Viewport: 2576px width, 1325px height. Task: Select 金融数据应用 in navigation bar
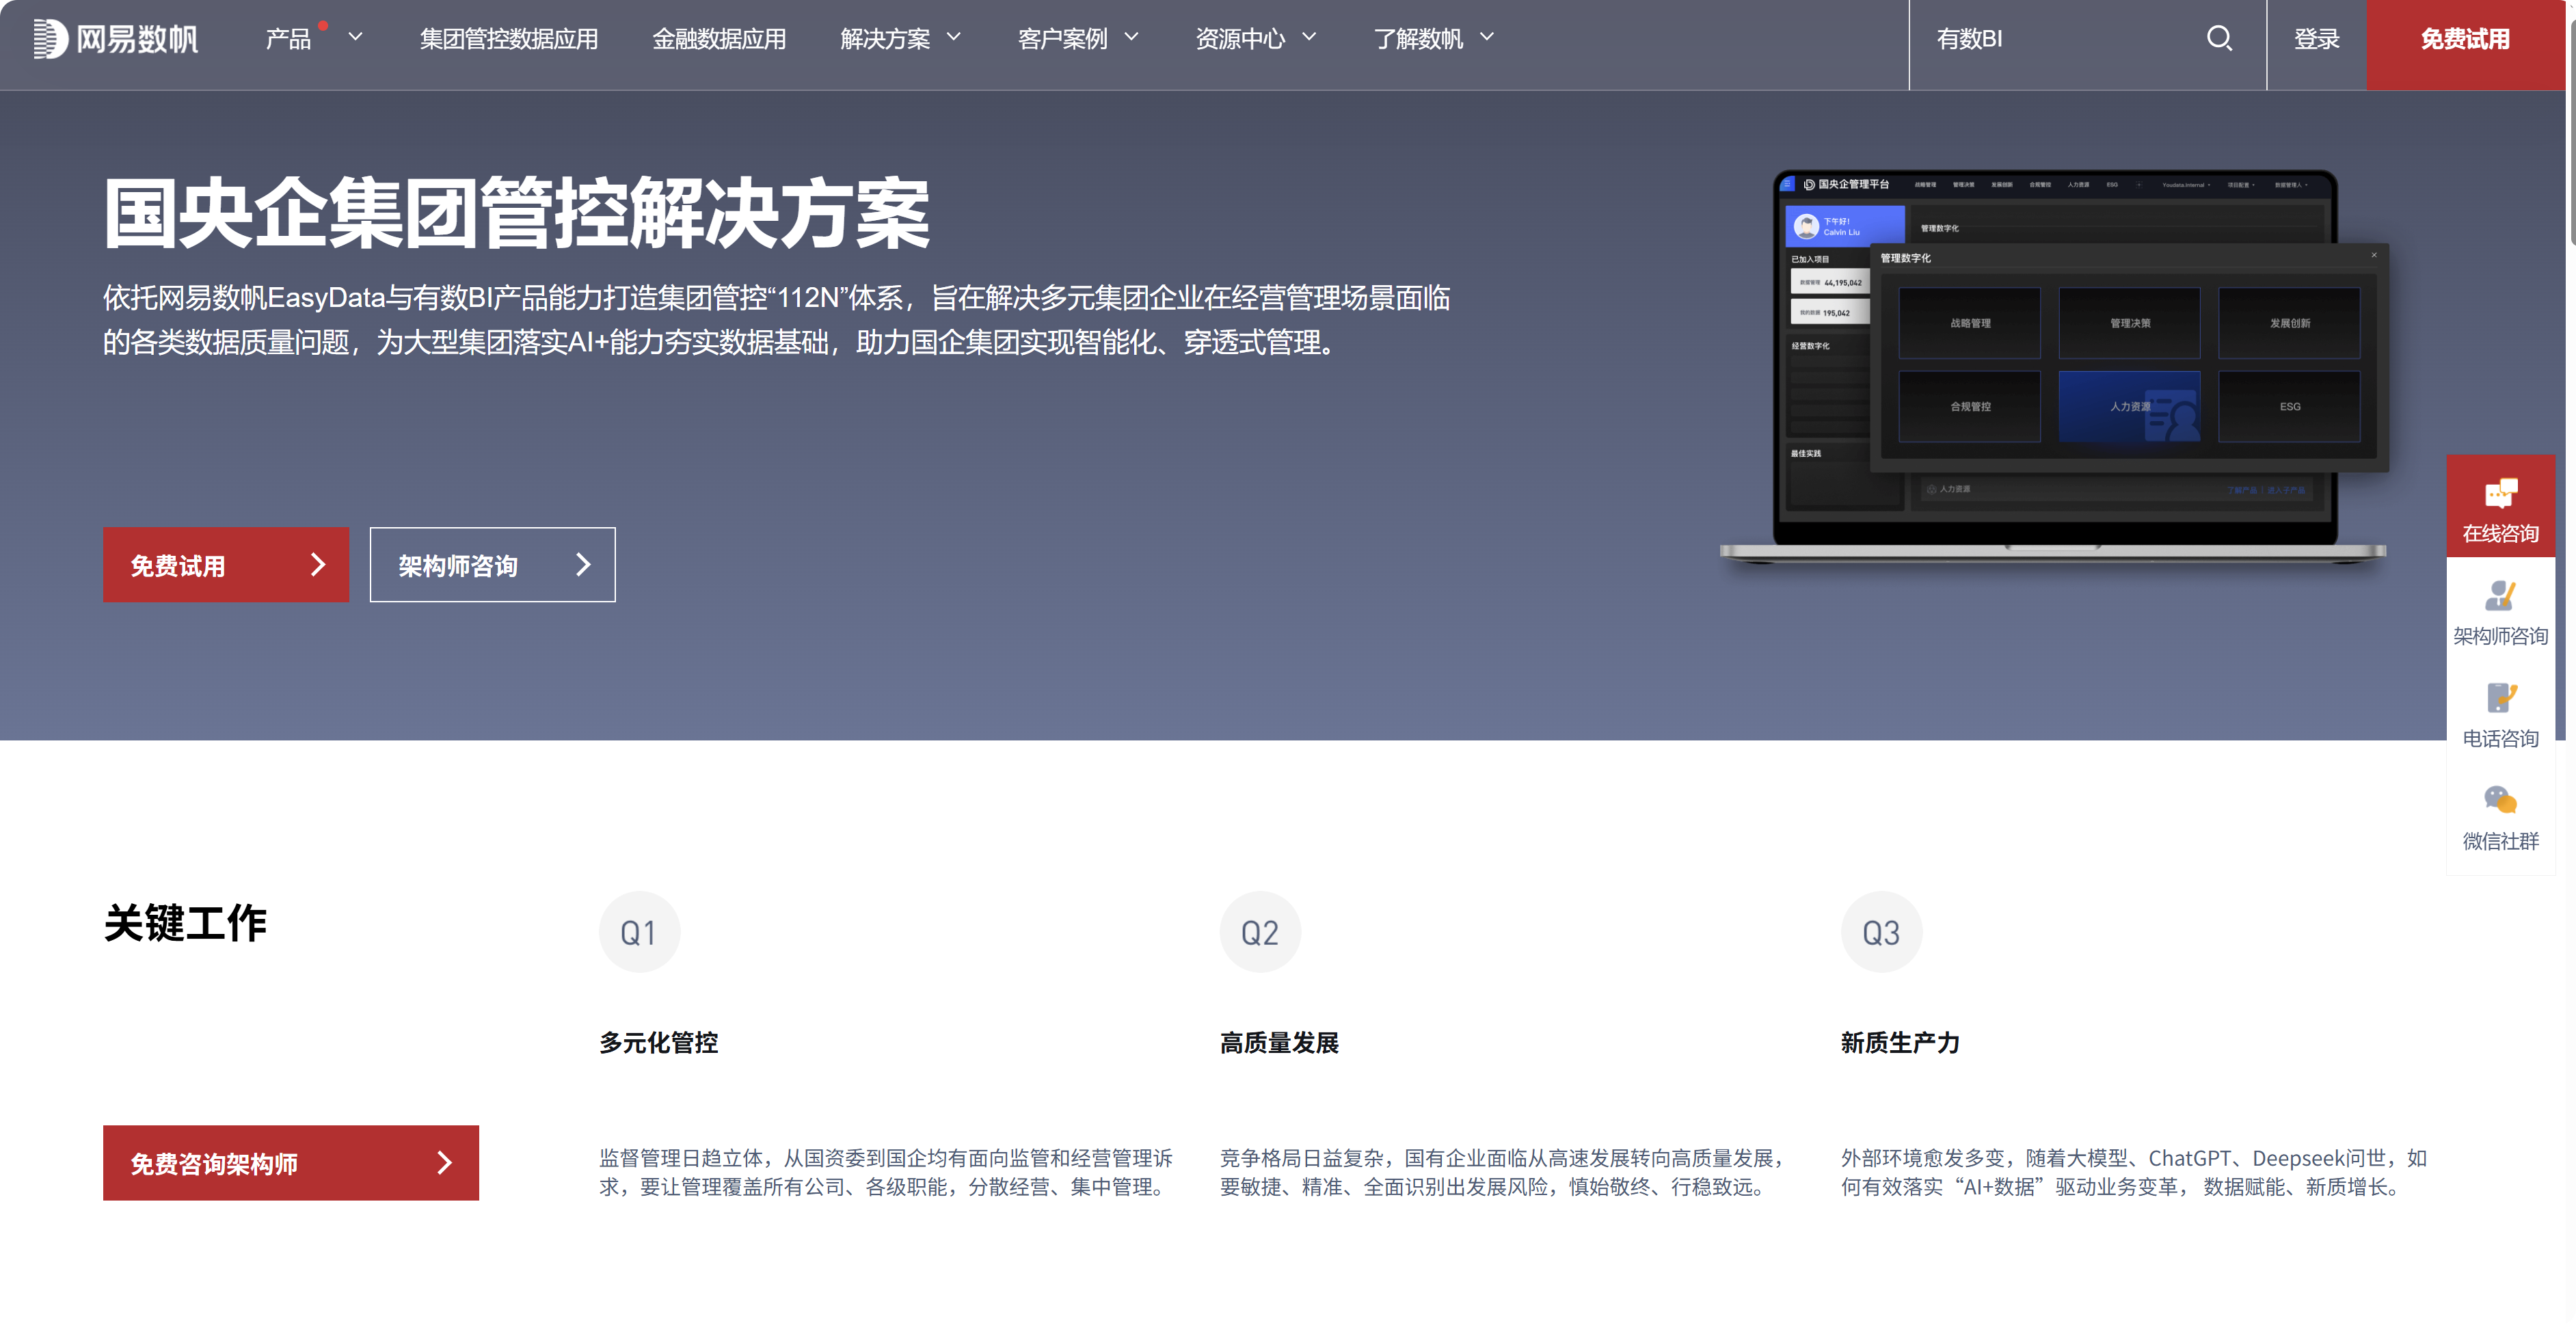[718, 39]
